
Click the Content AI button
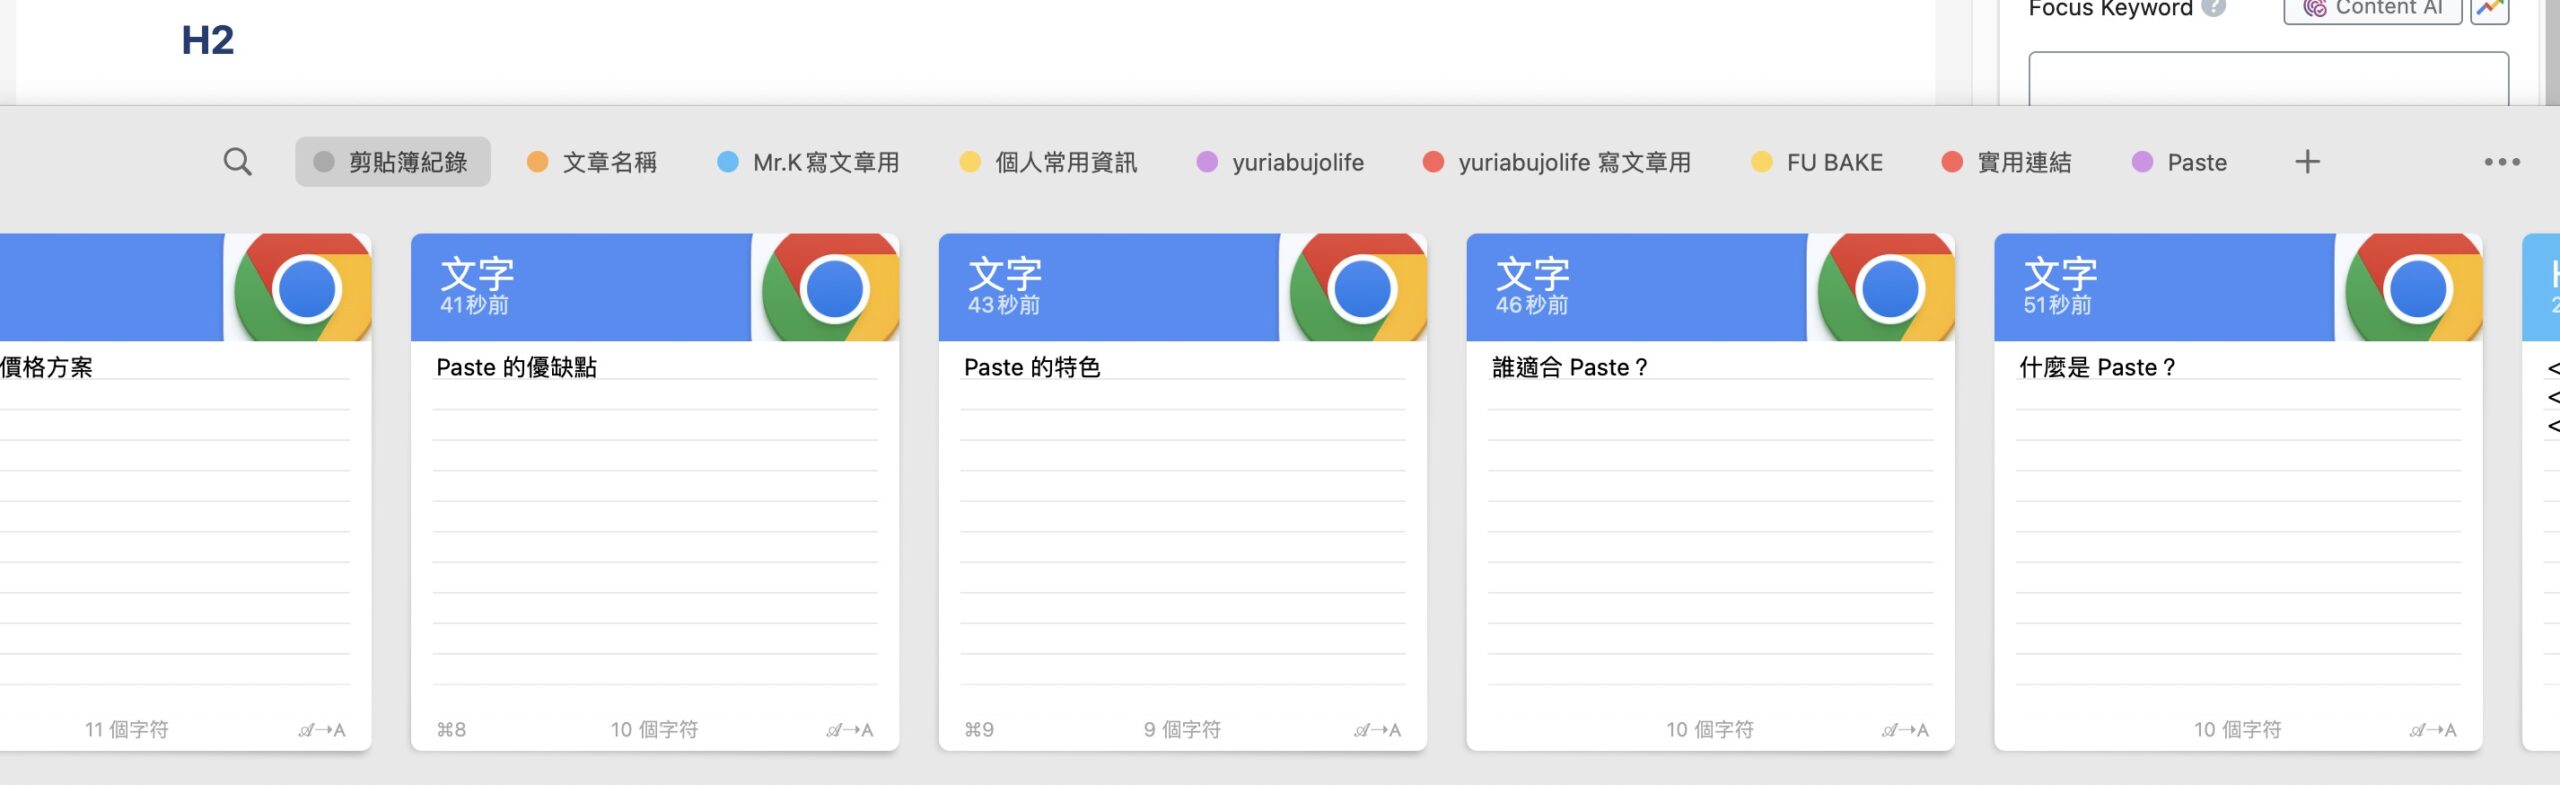2372,10
